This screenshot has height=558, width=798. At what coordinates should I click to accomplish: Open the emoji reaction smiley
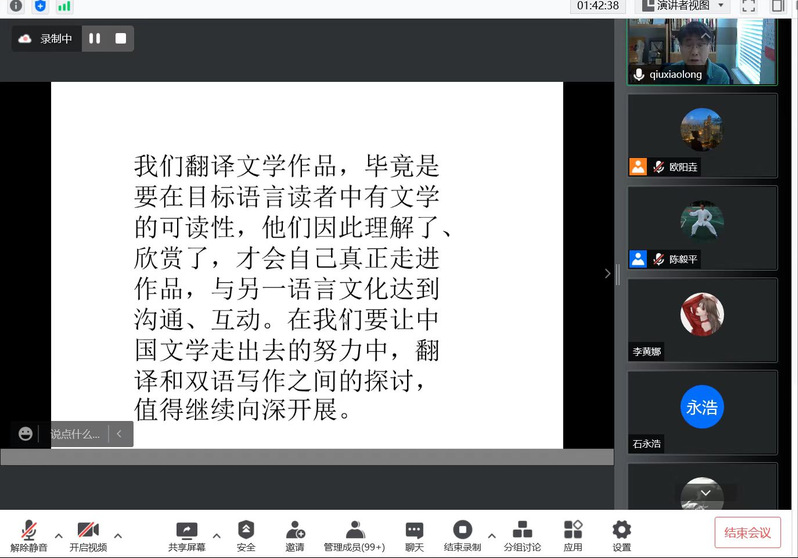click(25, 434)
